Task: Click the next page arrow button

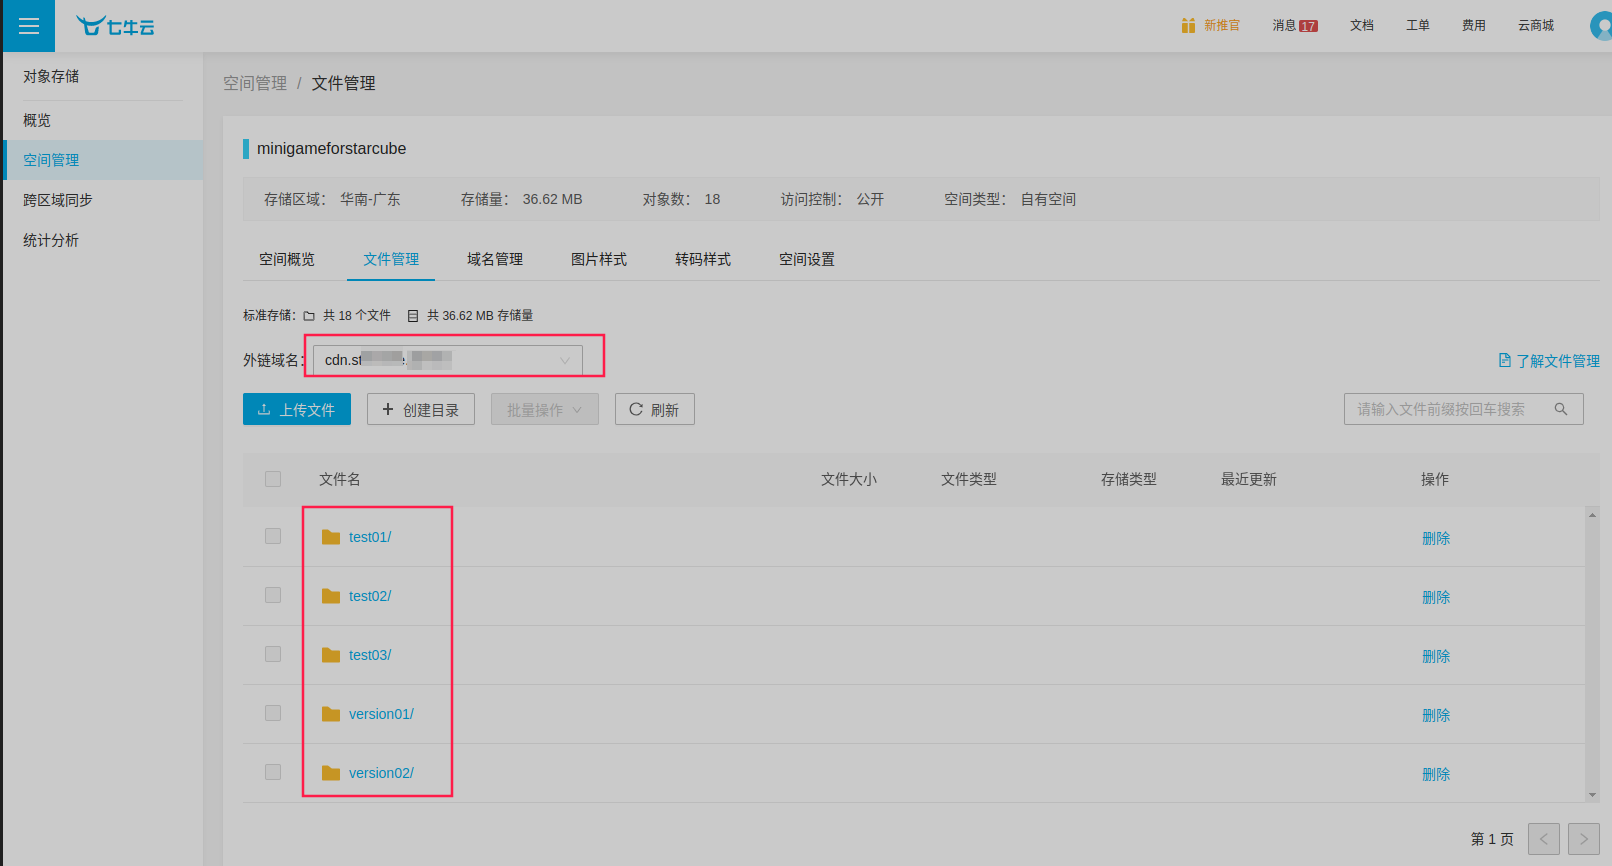Action: 1584,839
